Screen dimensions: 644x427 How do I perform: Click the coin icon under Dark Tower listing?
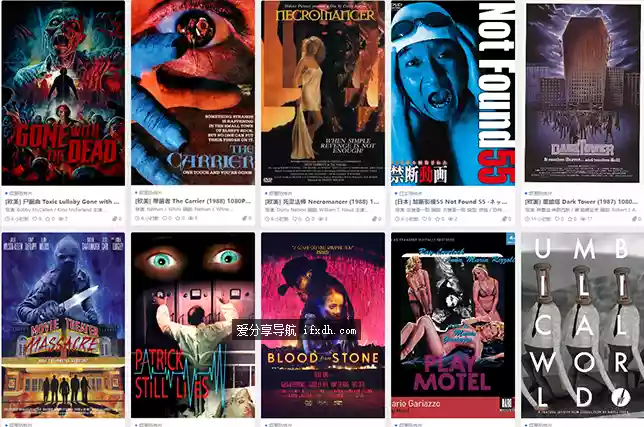click(635, 219)
